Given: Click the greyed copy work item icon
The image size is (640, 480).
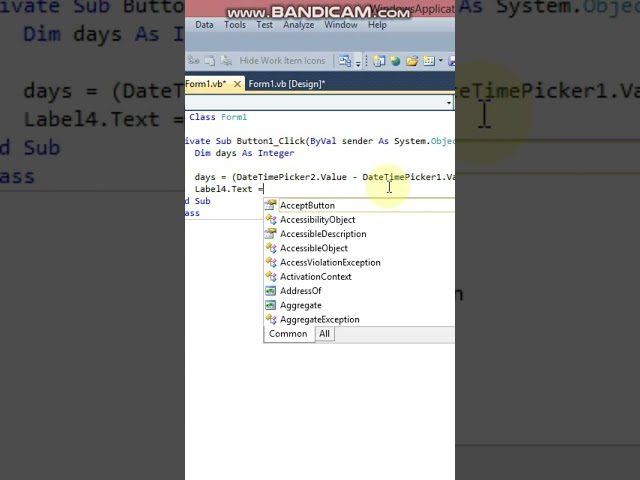Looking at the screenshot, I should [x=210, y=61].
